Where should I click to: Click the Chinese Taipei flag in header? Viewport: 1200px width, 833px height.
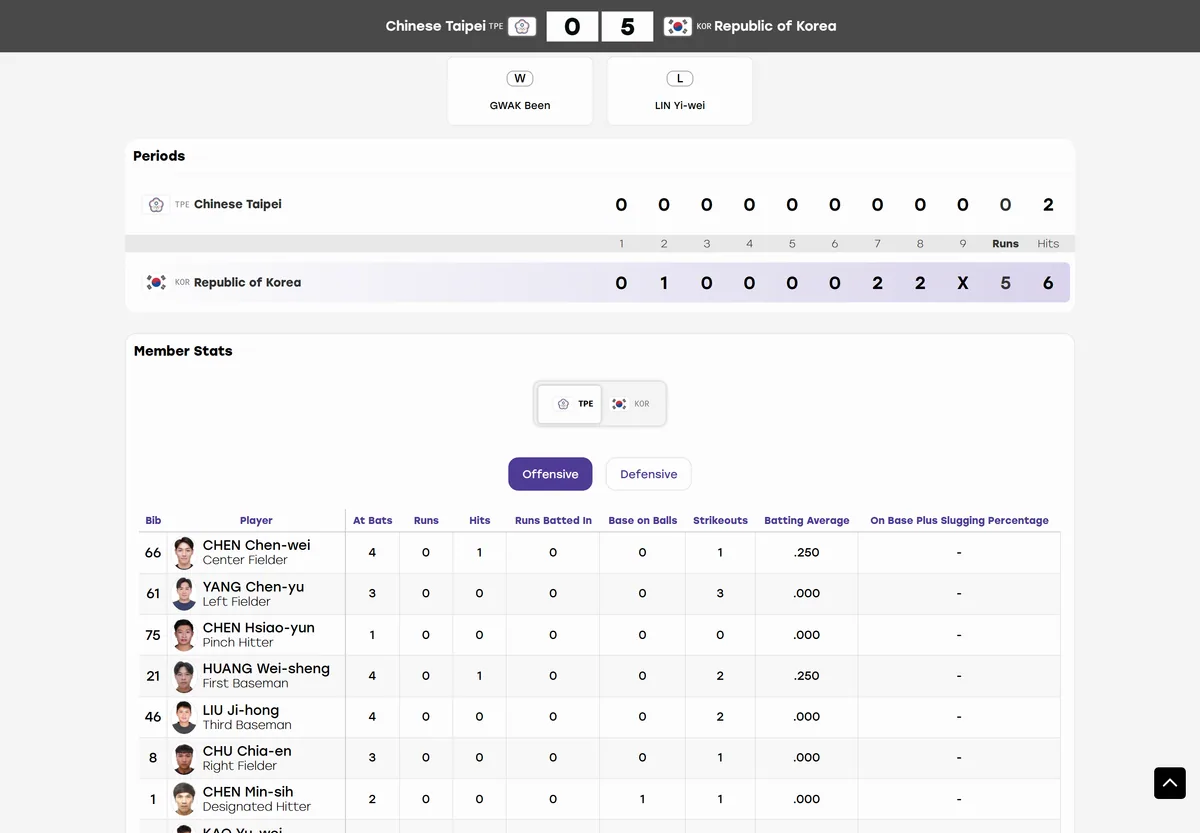(522, 26)
